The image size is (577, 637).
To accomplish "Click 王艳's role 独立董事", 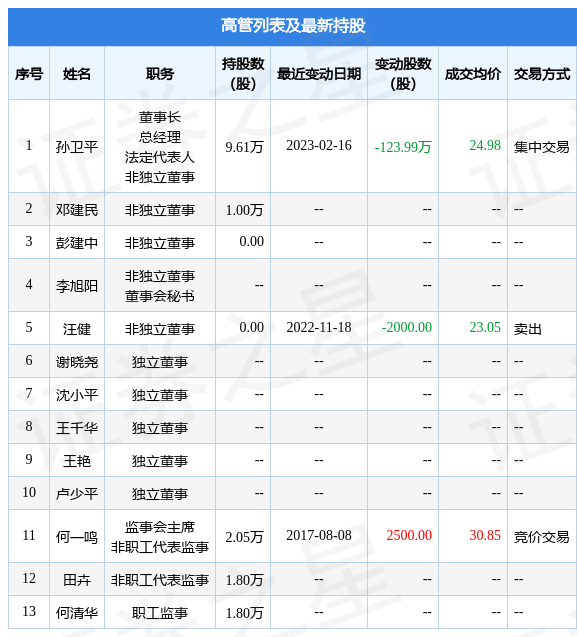I will pyautogui.click(x=160, y=461).
